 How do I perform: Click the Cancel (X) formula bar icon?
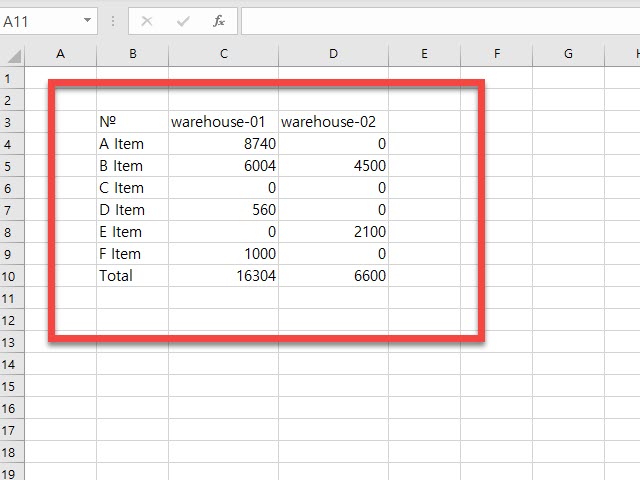(x=147, y=21)
